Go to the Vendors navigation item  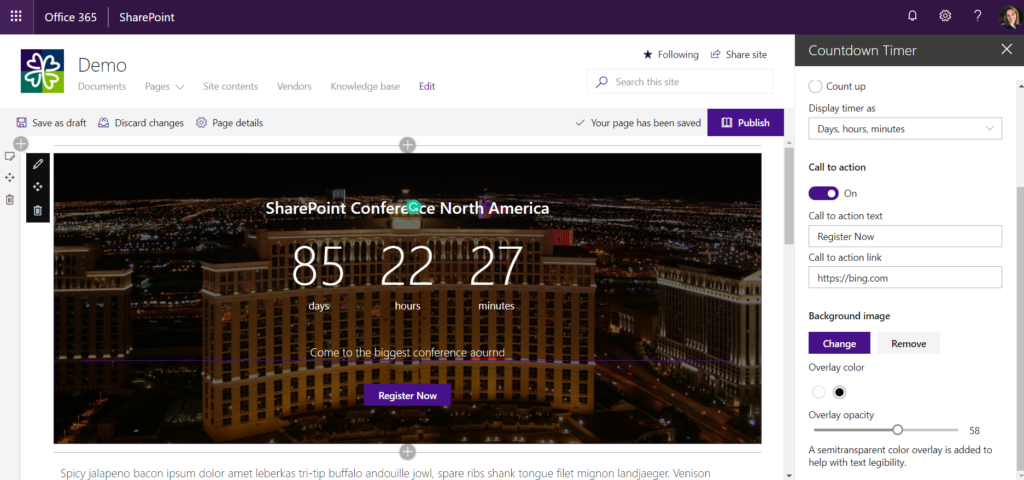[294, 86]
